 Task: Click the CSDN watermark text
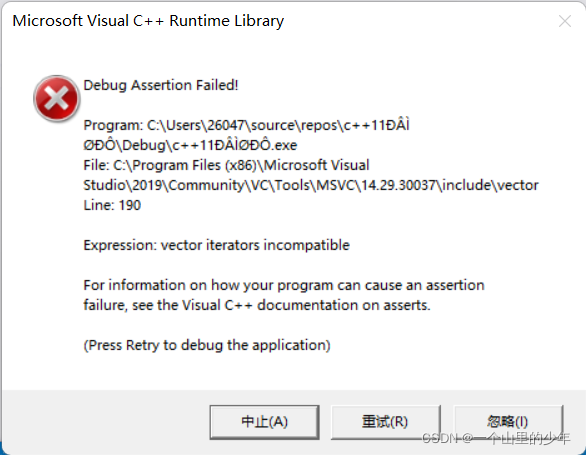[496, 438]
